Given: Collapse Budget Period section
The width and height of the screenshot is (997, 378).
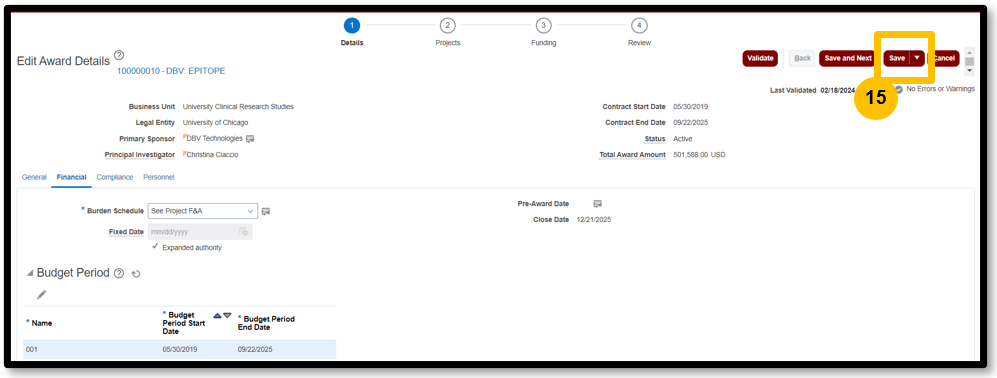Looking at the screenshot, I should click(29, 273).
